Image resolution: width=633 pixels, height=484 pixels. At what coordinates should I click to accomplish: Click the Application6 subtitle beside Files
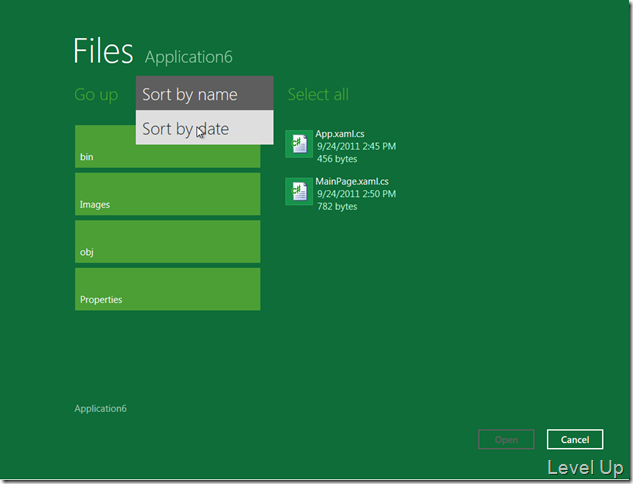189,57
